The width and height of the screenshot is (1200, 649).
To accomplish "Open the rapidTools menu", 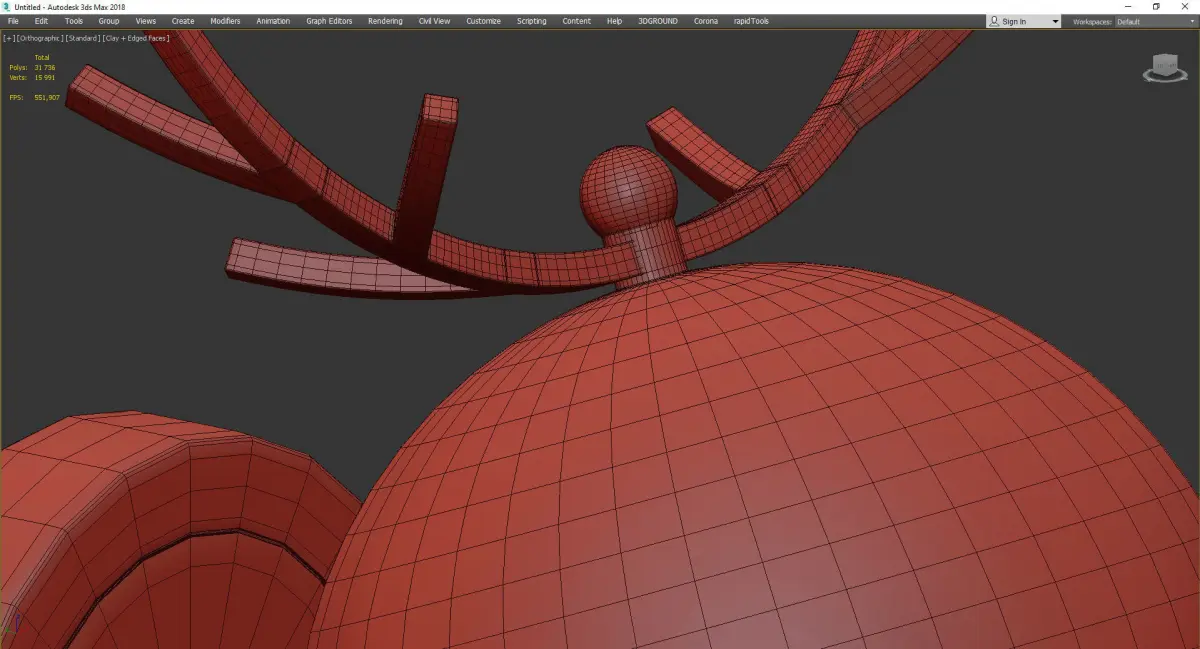I will (x=752, y=21).
